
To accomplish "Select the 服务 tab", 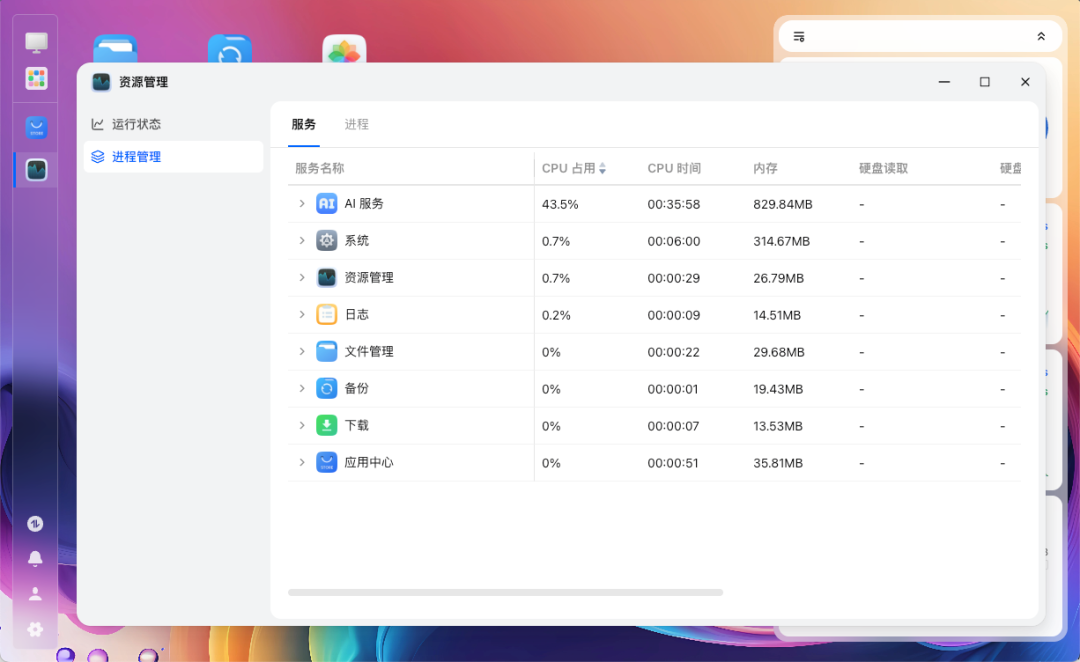I will tap(304, 125).
